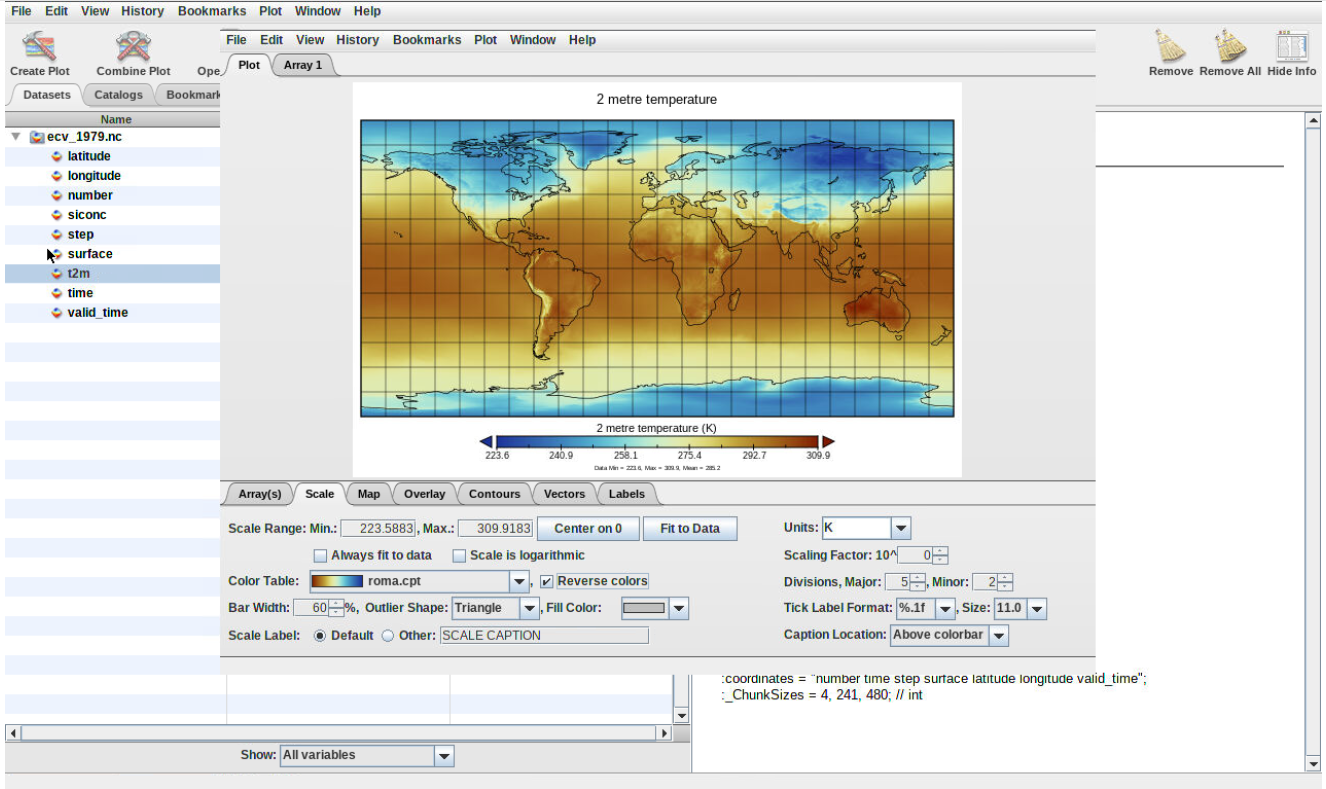Screen dimensions: 1326x789
Task: Switch to the Vectors tab
Action: [x=565, y=494]
